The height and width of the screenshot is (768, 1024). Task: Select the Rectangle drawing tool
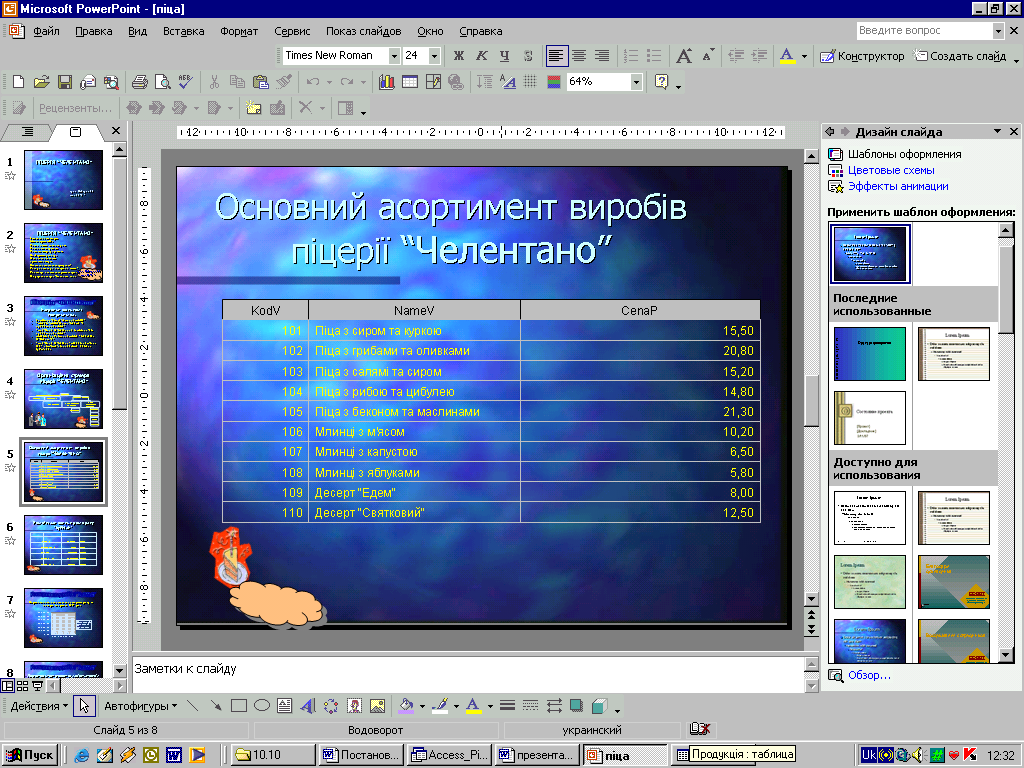pos(238,705)
